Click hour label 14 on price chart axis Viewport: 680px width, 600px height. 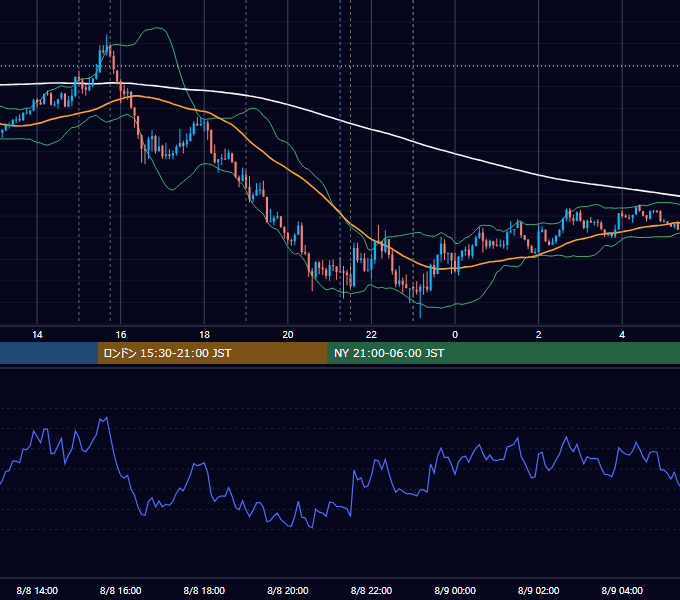point(37,335)
